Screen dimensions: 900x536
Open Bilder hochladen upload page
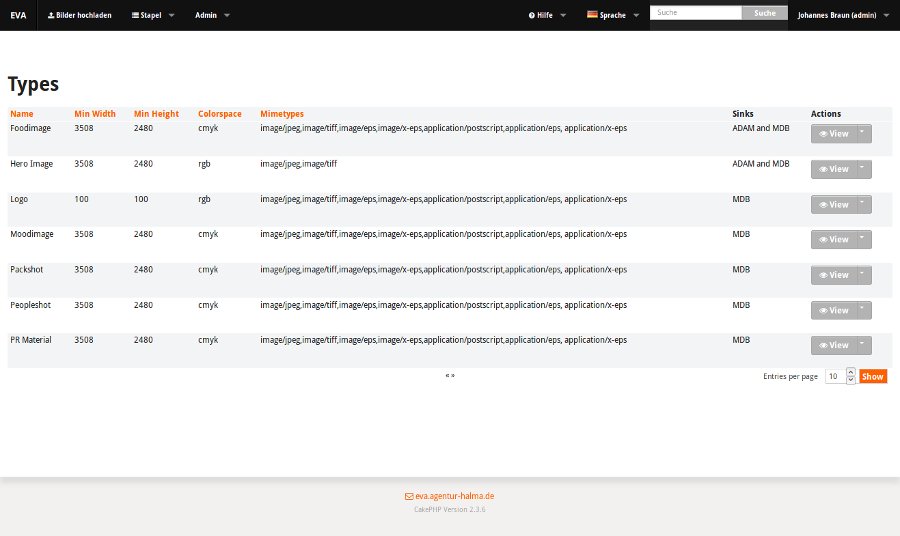click(79, 15)
